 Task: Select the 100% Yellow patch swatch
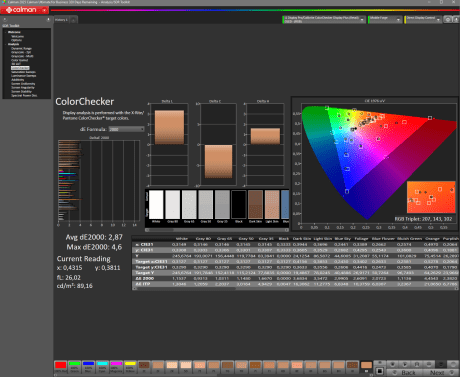point(130,367)
